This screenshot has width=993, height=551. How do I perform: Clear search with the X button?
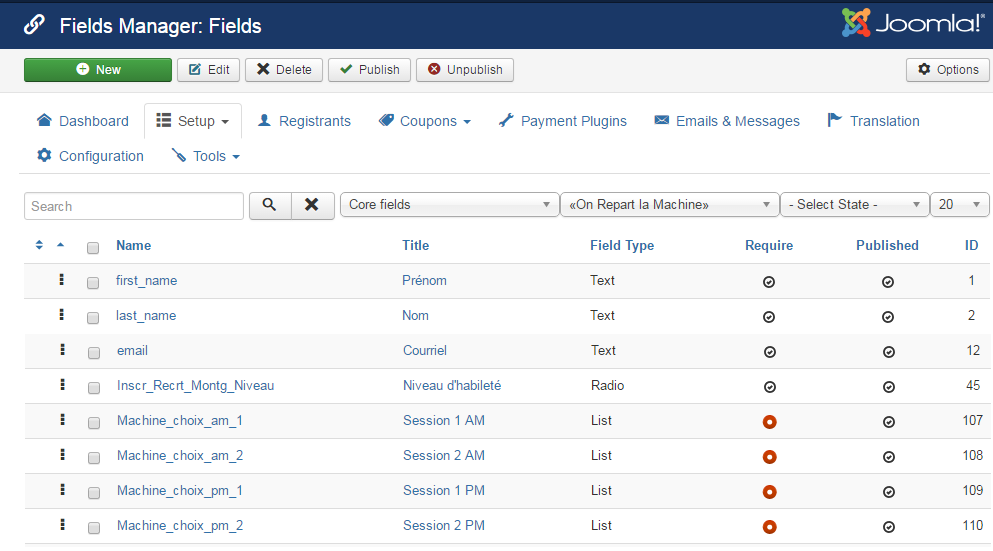312,205
